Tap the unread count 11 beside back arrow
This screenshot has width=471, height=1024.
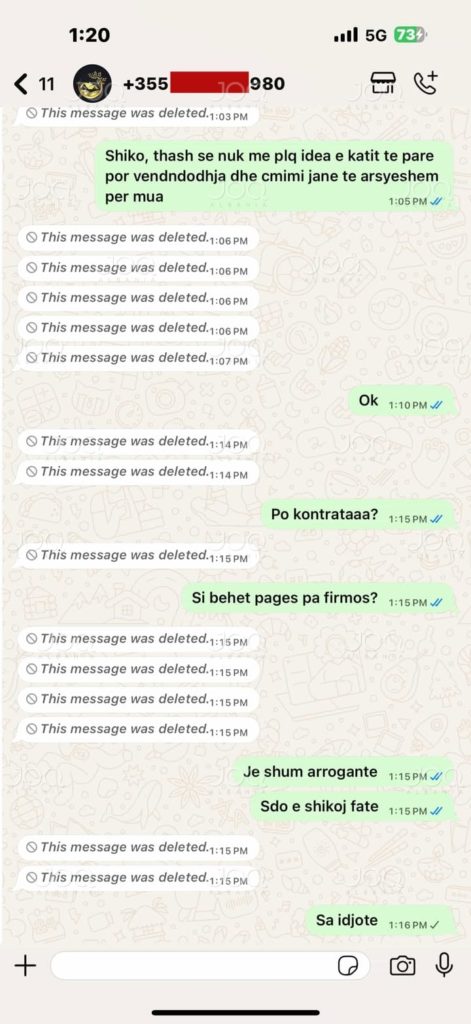(46, 84)
